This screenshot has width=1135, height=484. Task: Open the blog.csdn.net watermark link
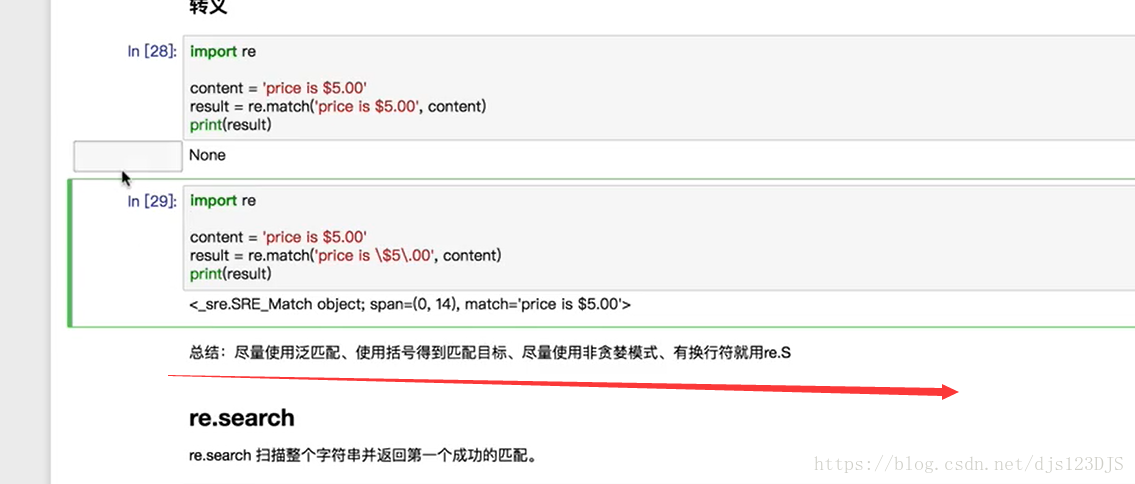969,462
